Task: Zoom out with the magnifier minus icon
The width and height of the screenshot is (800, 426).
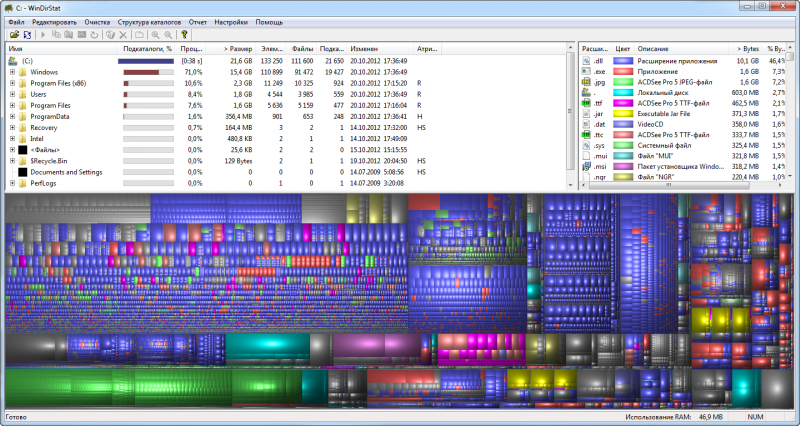Action: pos(168,35)
